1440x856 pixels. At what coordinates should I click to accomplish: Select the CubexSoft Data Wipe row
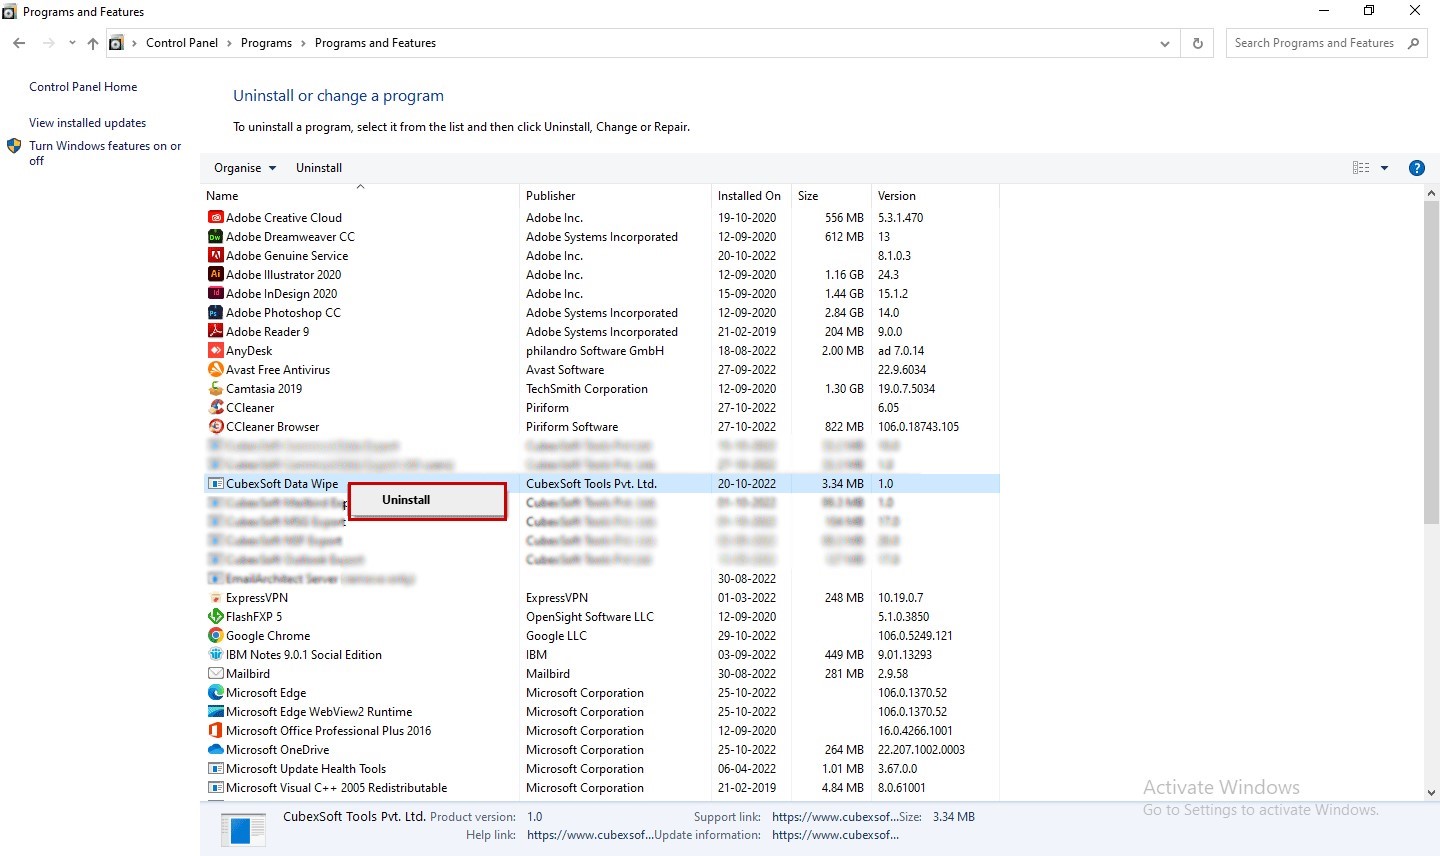point(602,483)
